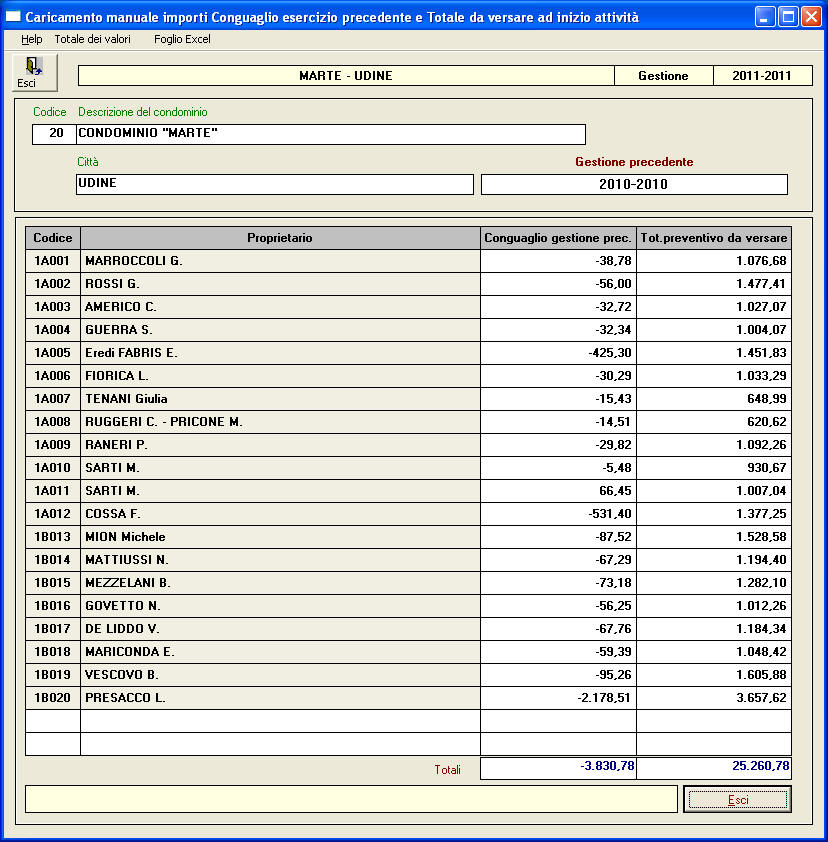The image size is (828, 842).
Task: Select conguaglio cell -5,48 in row 1A010
Action: coord(558,468)
